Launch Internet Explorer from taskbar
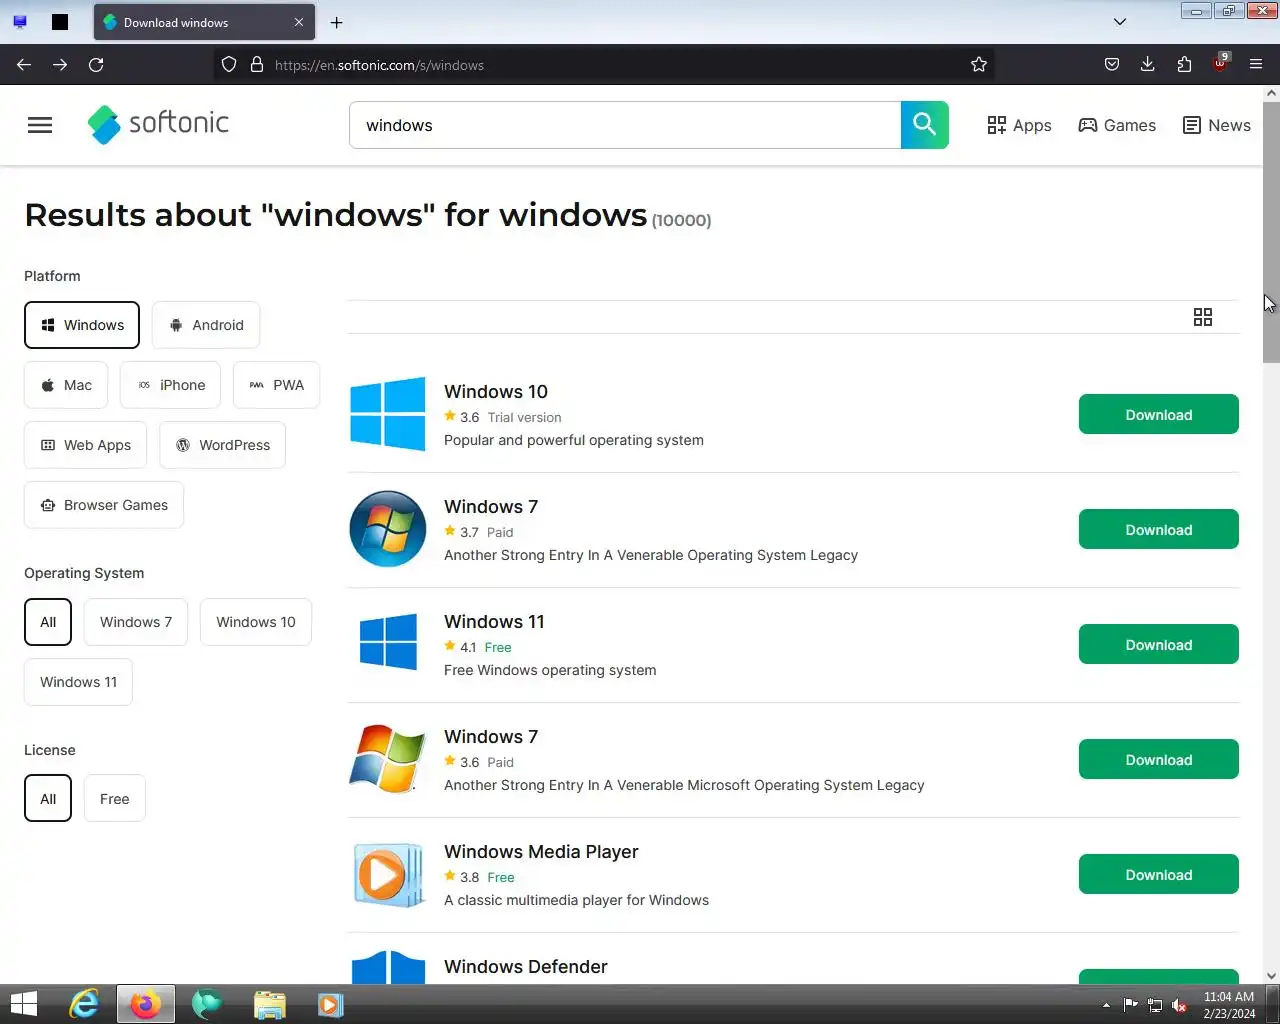1280x1024 pixels. 84,1004
